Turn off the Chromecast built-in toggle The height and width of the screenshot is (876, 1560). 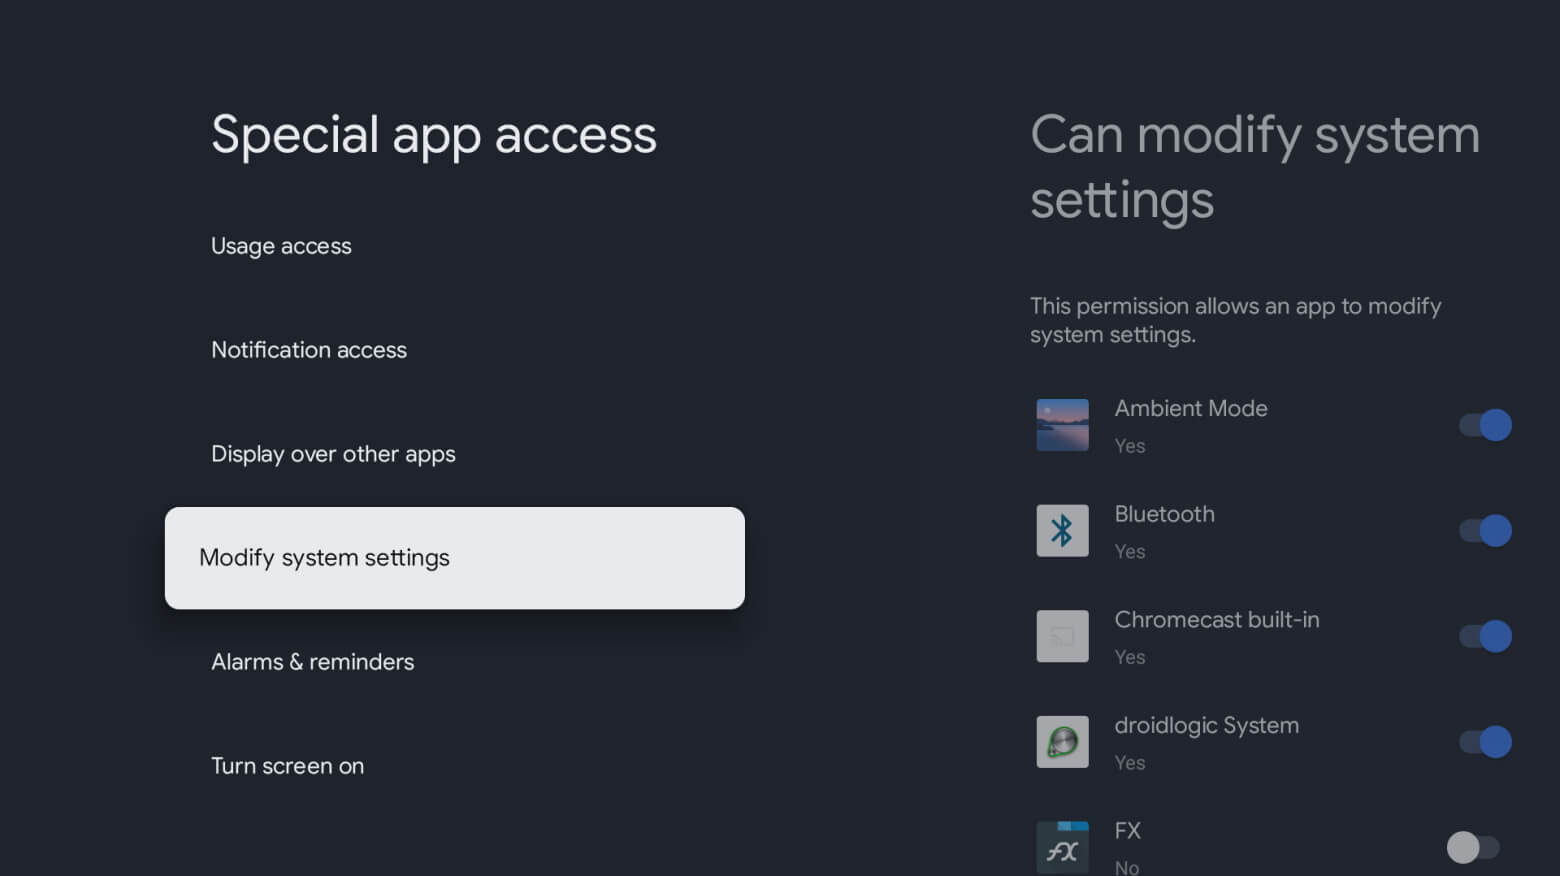(x=1484, y=636)
